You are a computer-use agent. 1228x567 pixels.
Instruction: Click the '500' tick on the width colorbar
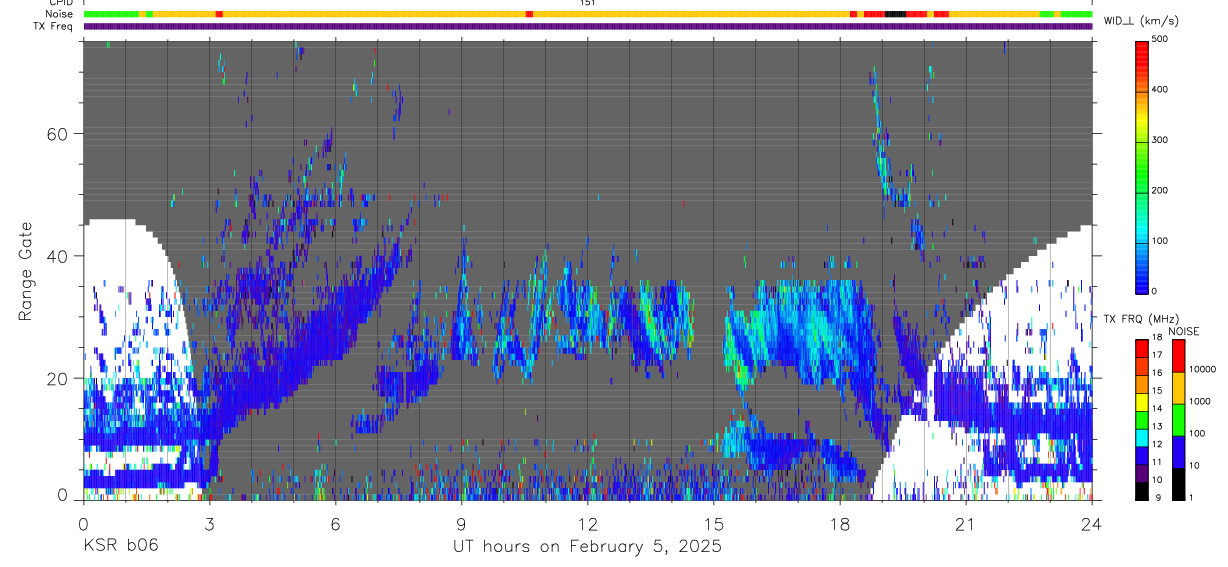1160,39
